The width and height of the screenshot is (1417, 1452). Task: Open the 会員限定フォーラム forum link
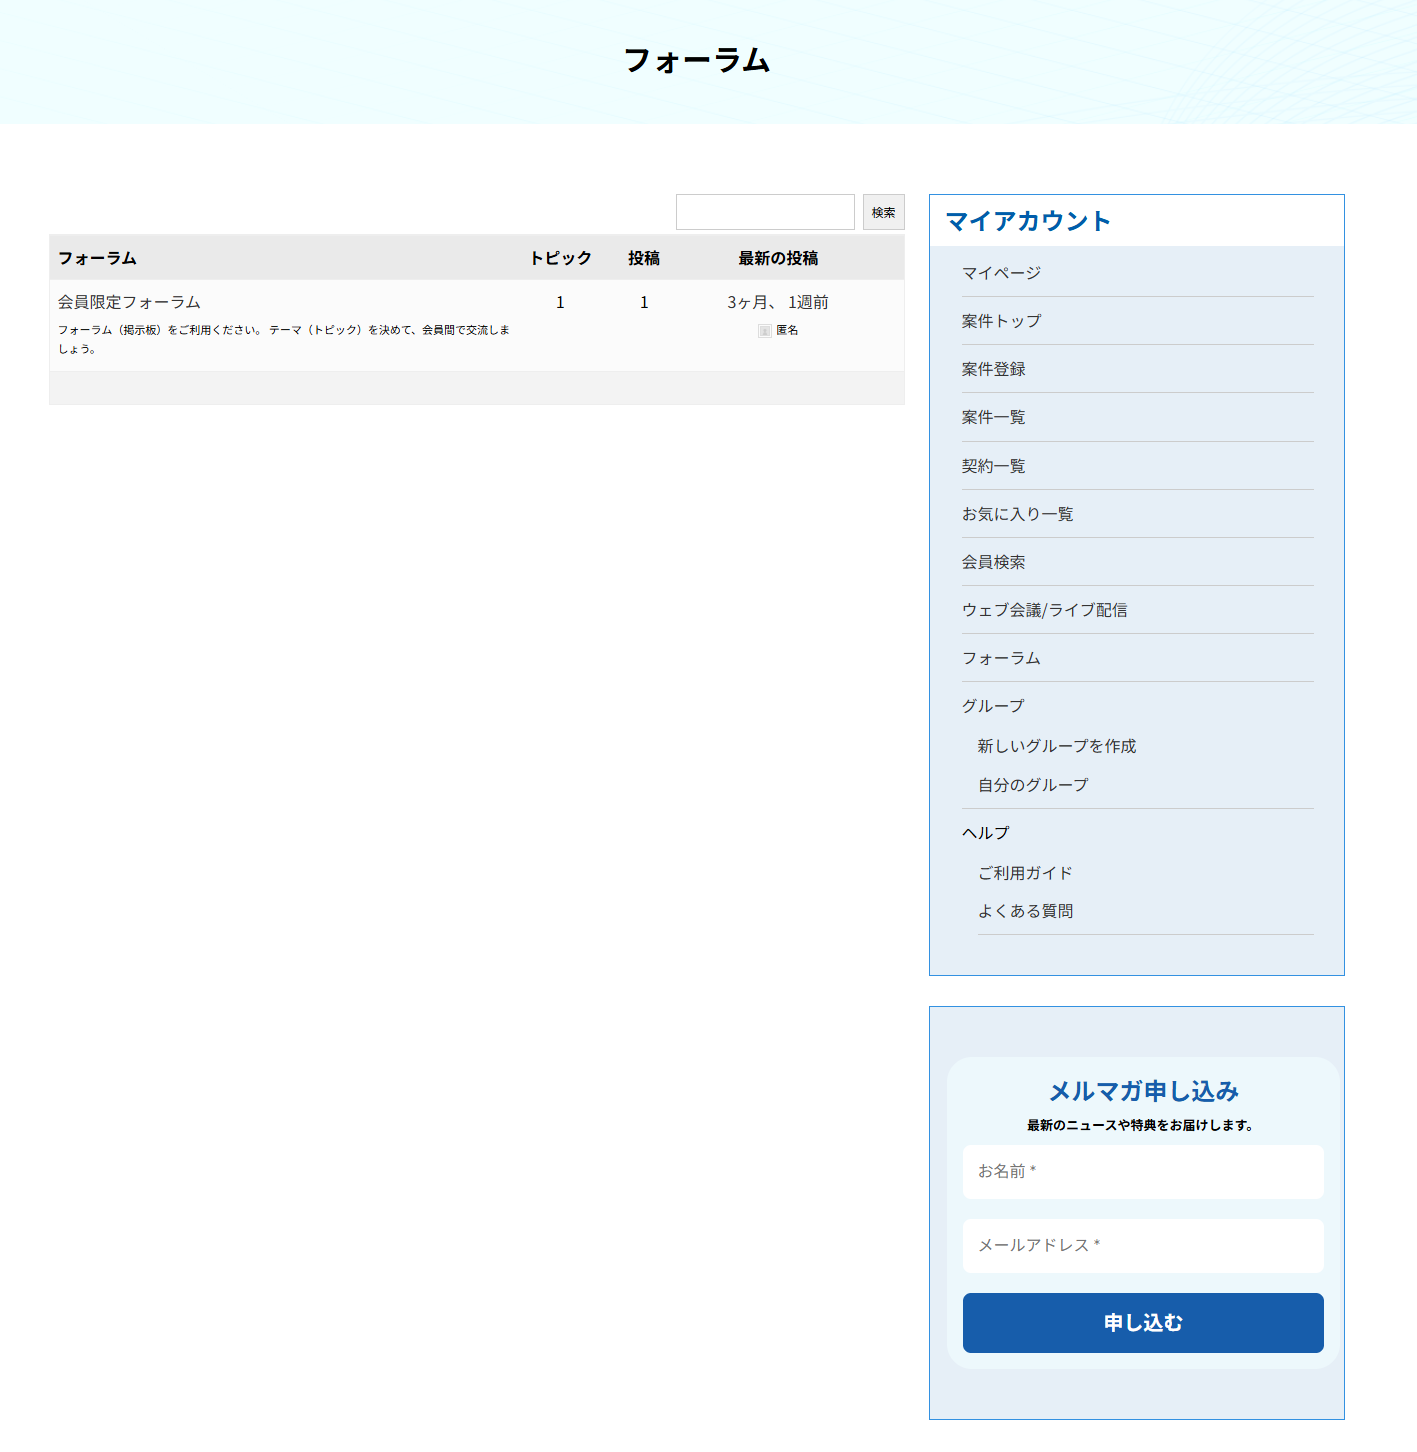tap(129, 302)
